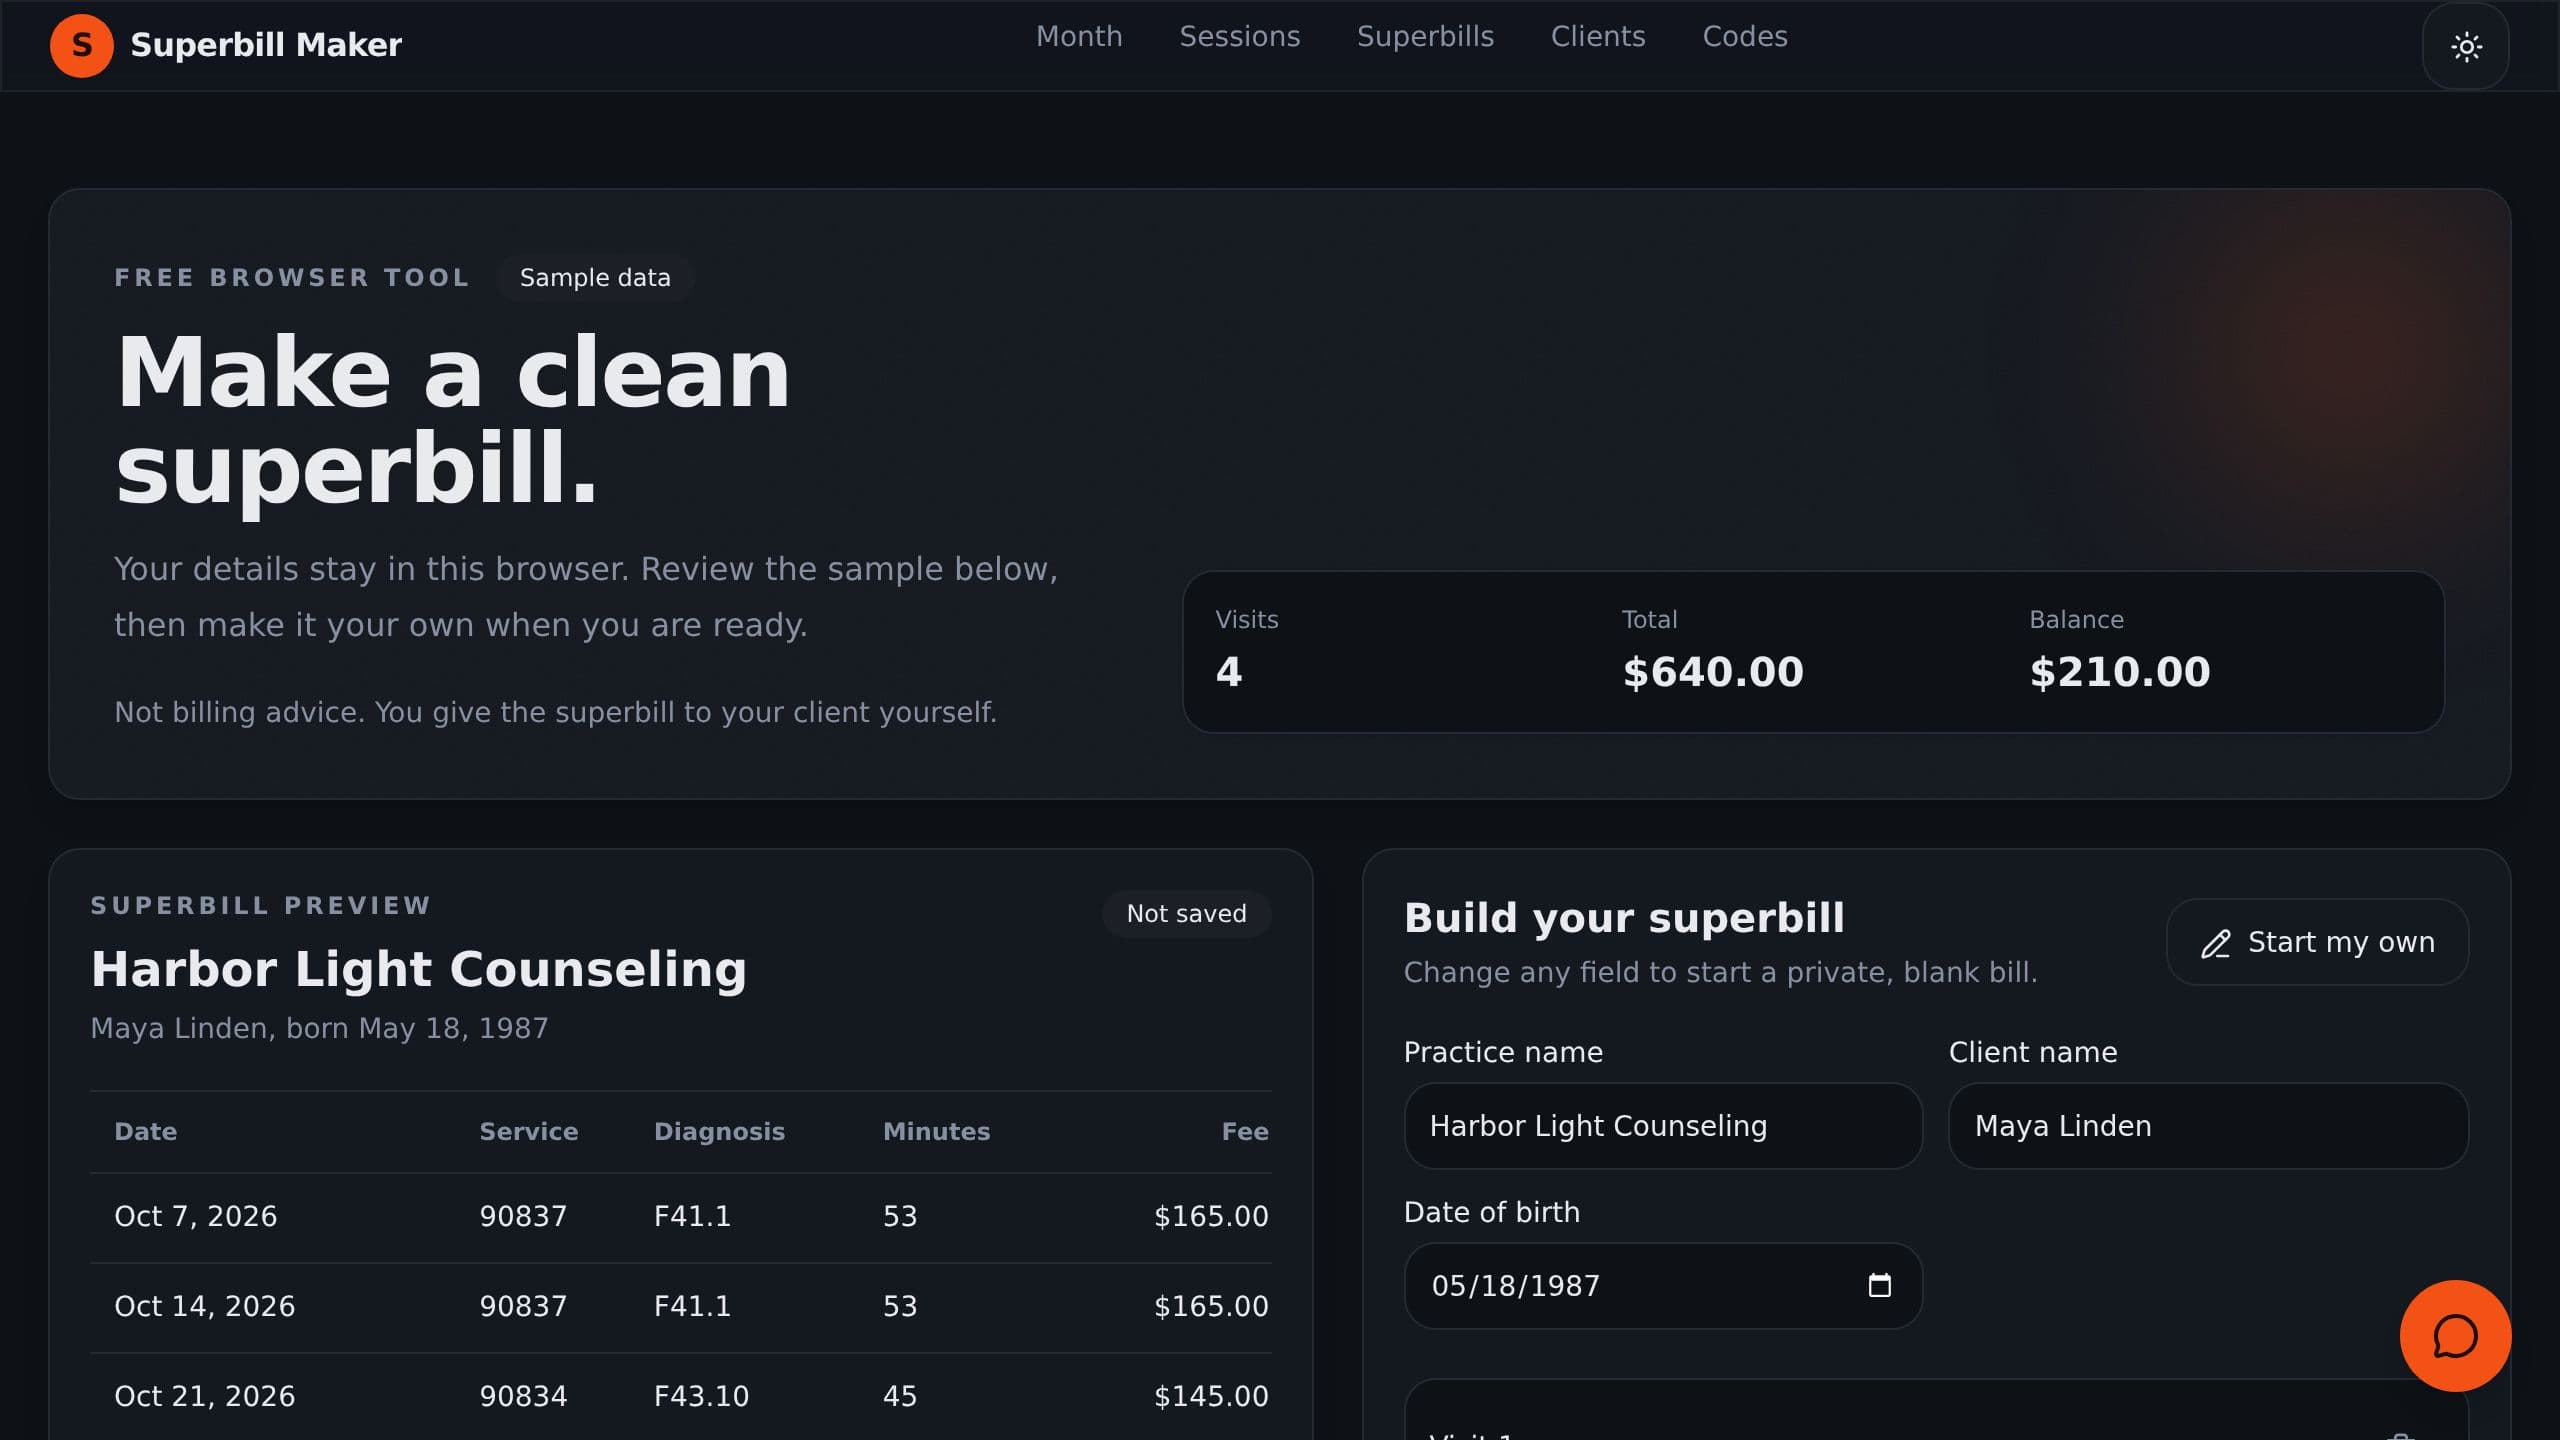Focus the Practice name input field
This screenshot has width=2560, height=1440.
click(1662, 1126)
